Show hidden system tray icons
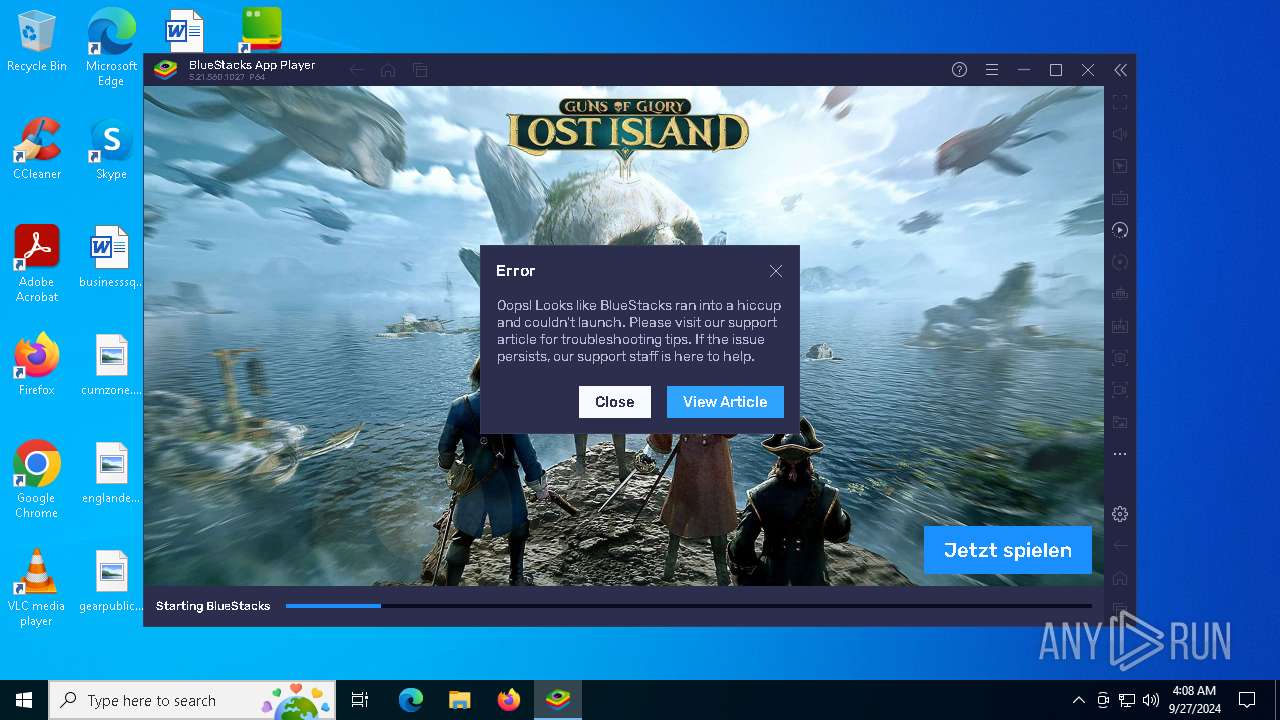The image size is (1280, 720). tap(1078, 700)
